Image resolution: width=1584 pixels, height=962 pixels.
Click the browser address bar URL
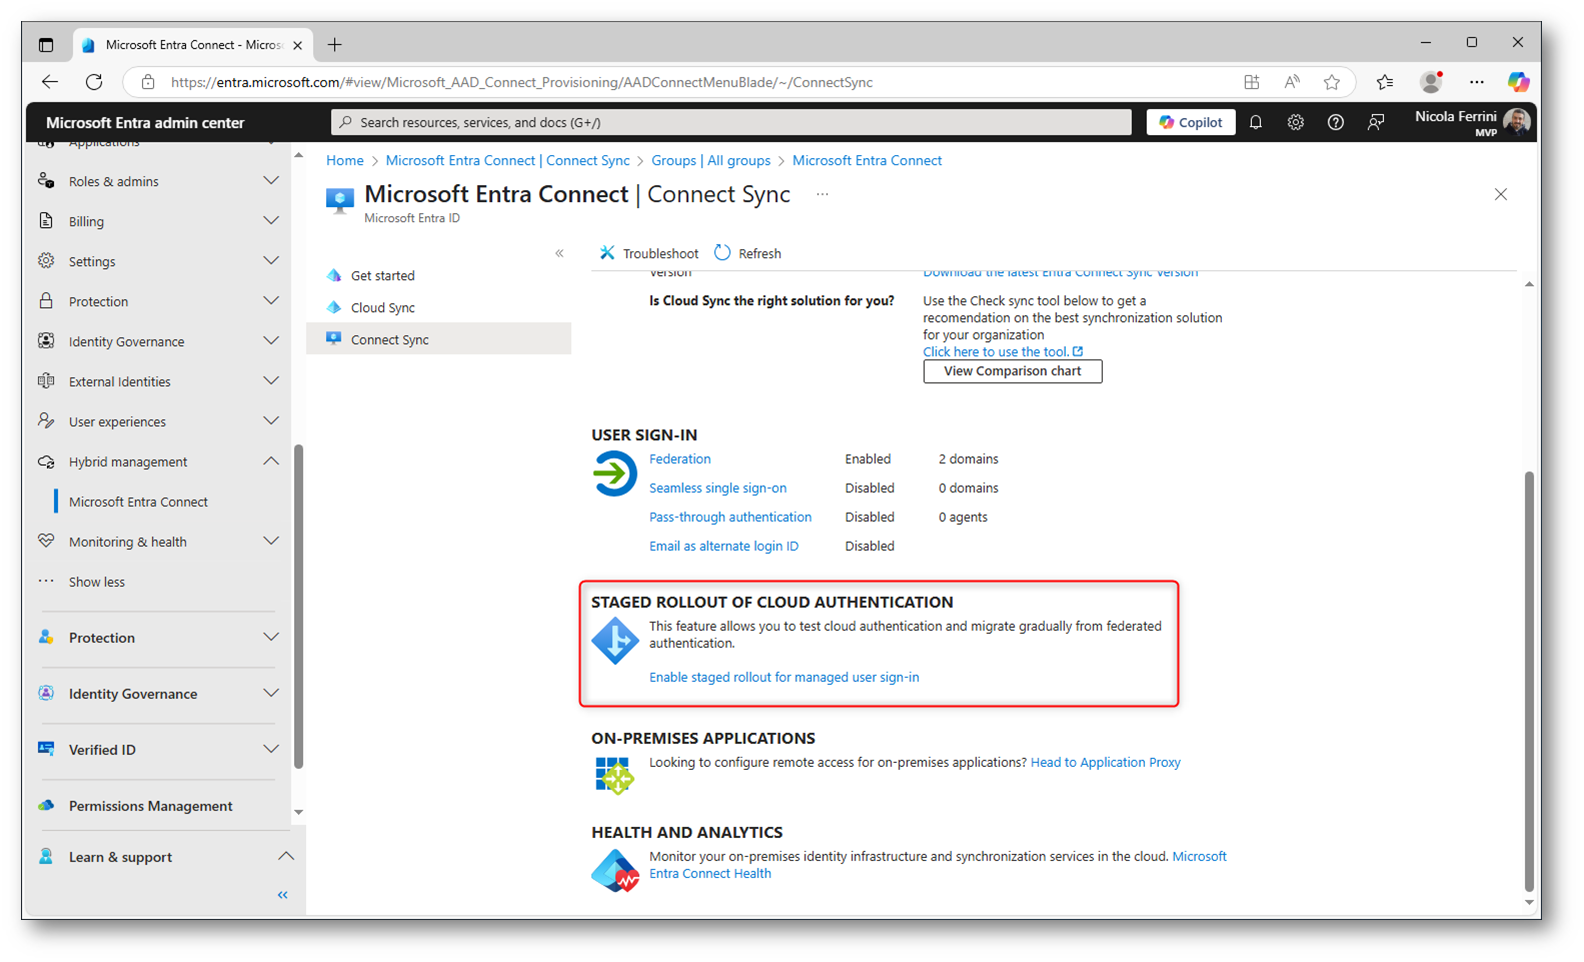click(x=522, y=82)
